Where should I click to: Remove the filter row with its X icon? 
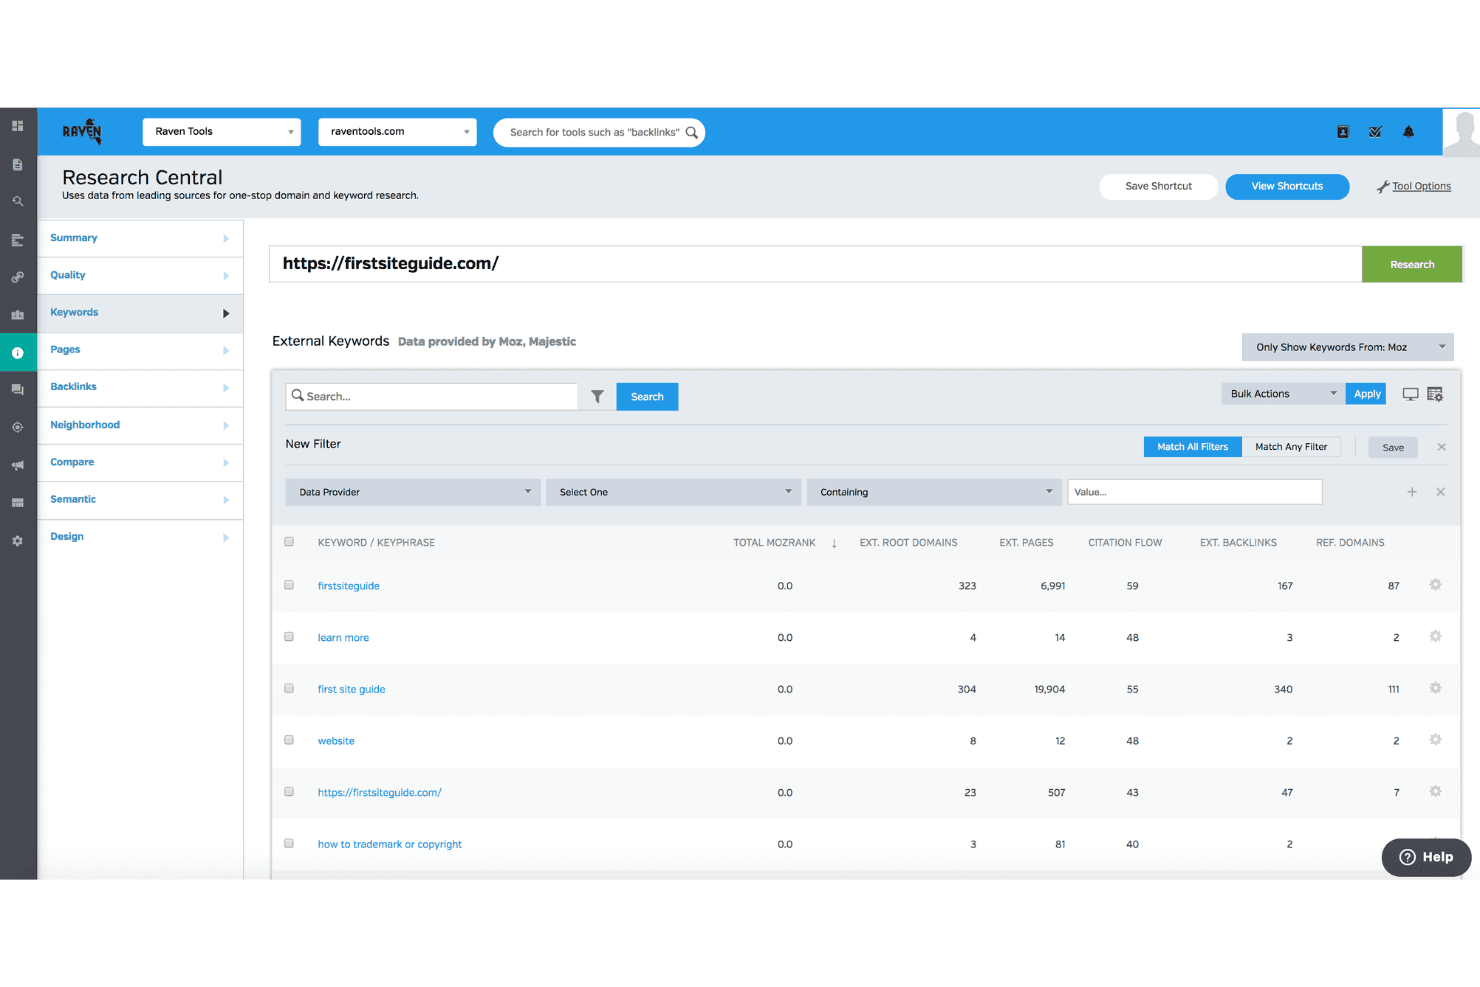[x=1440, y=492]
